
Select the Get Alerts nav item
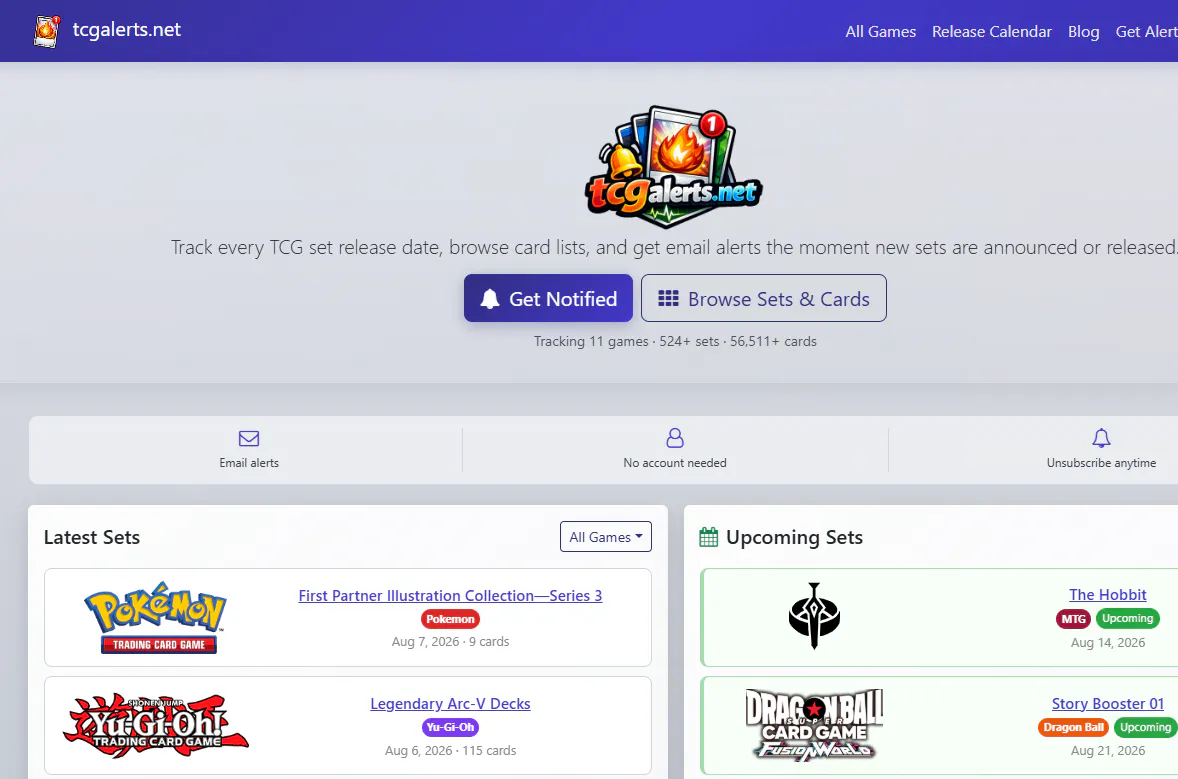(x=1146, y=32)
